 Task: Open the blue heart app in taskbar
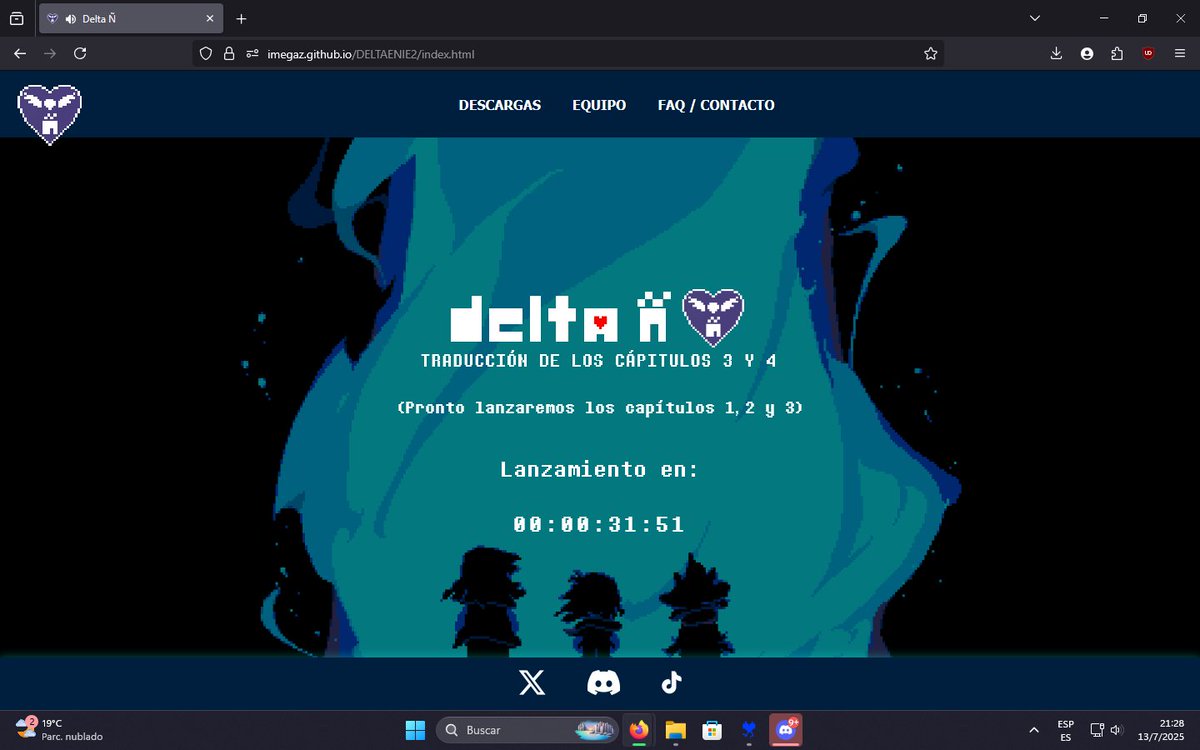pyautogui.click(x=748, y=730)
